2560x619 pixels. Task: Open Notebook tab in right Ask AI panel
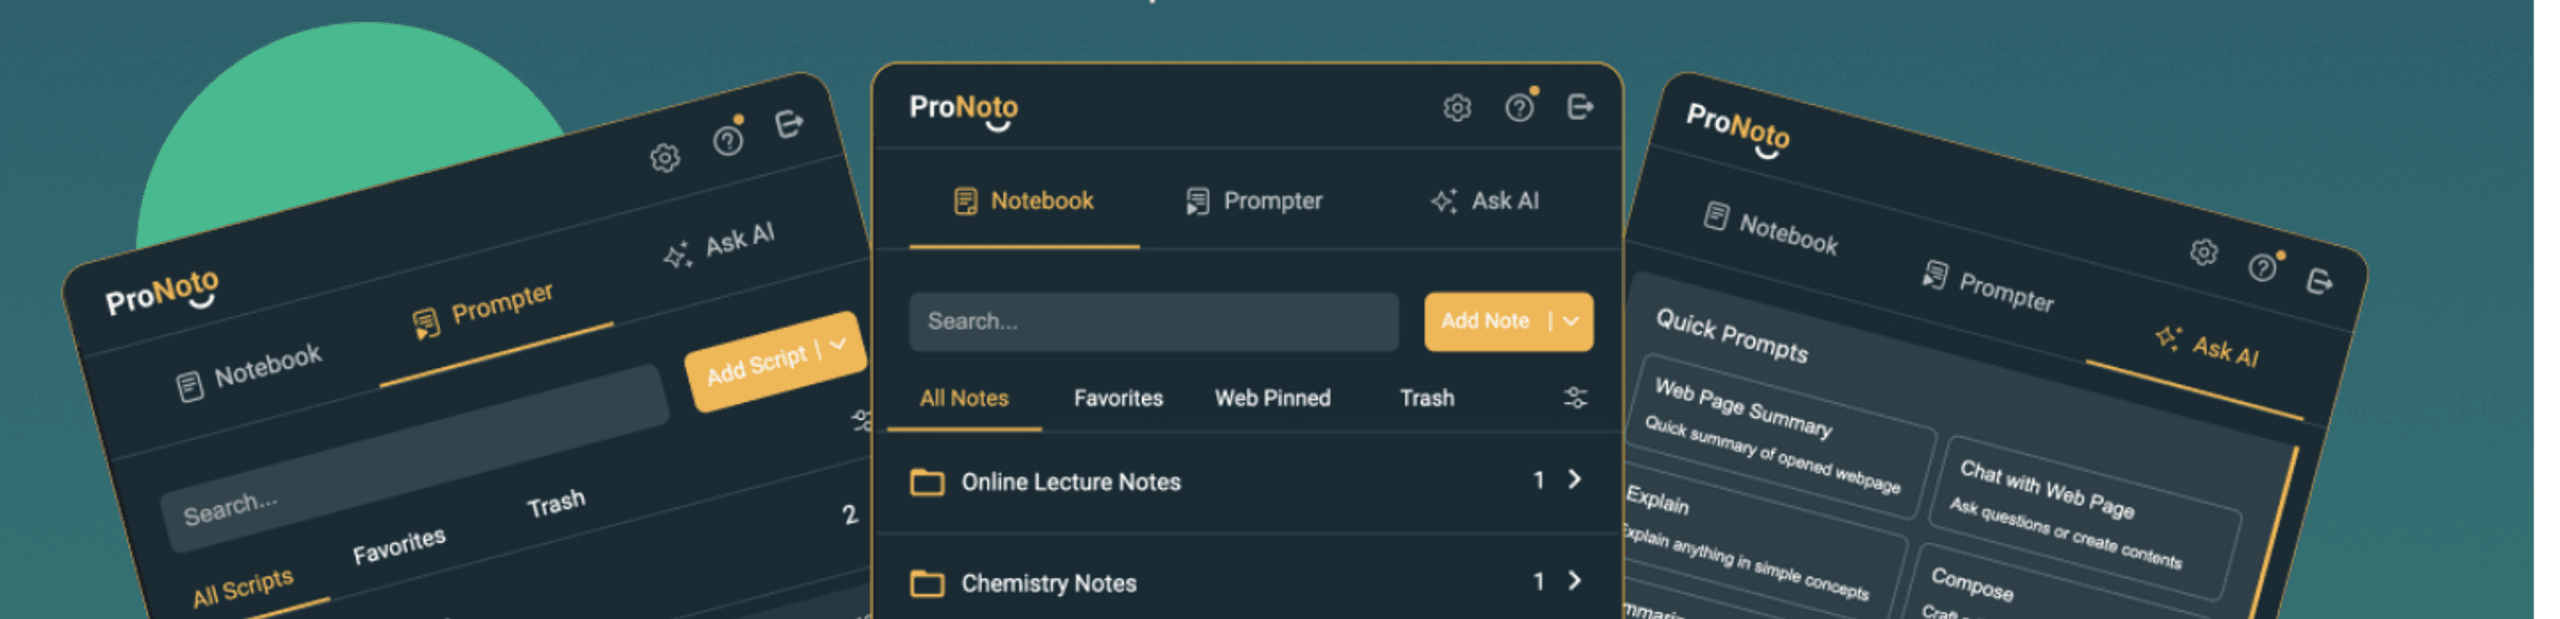(x=1771, y=229)
